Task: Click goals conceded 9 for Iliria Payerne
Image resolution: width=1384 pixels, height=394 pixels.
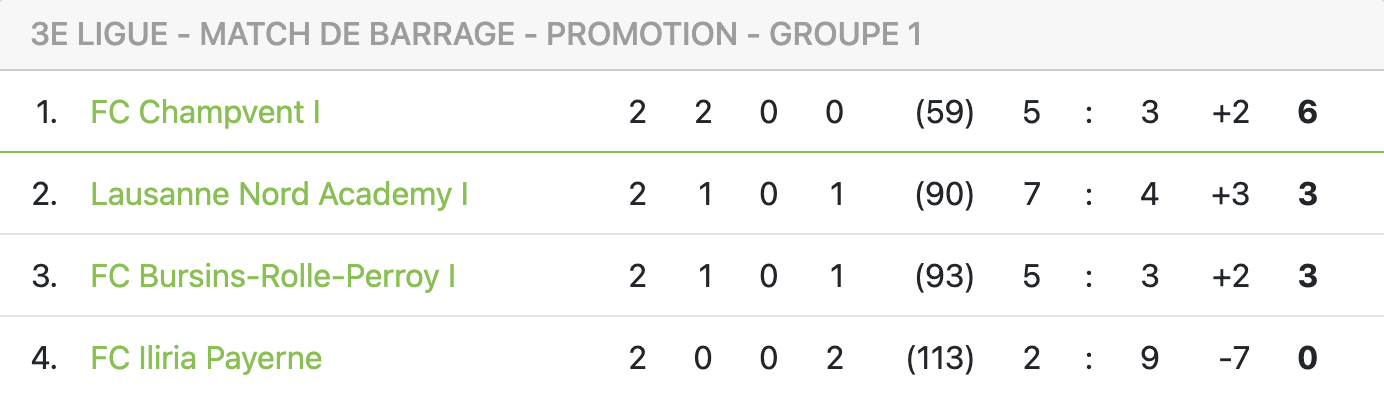Action: coord(1150,358)
